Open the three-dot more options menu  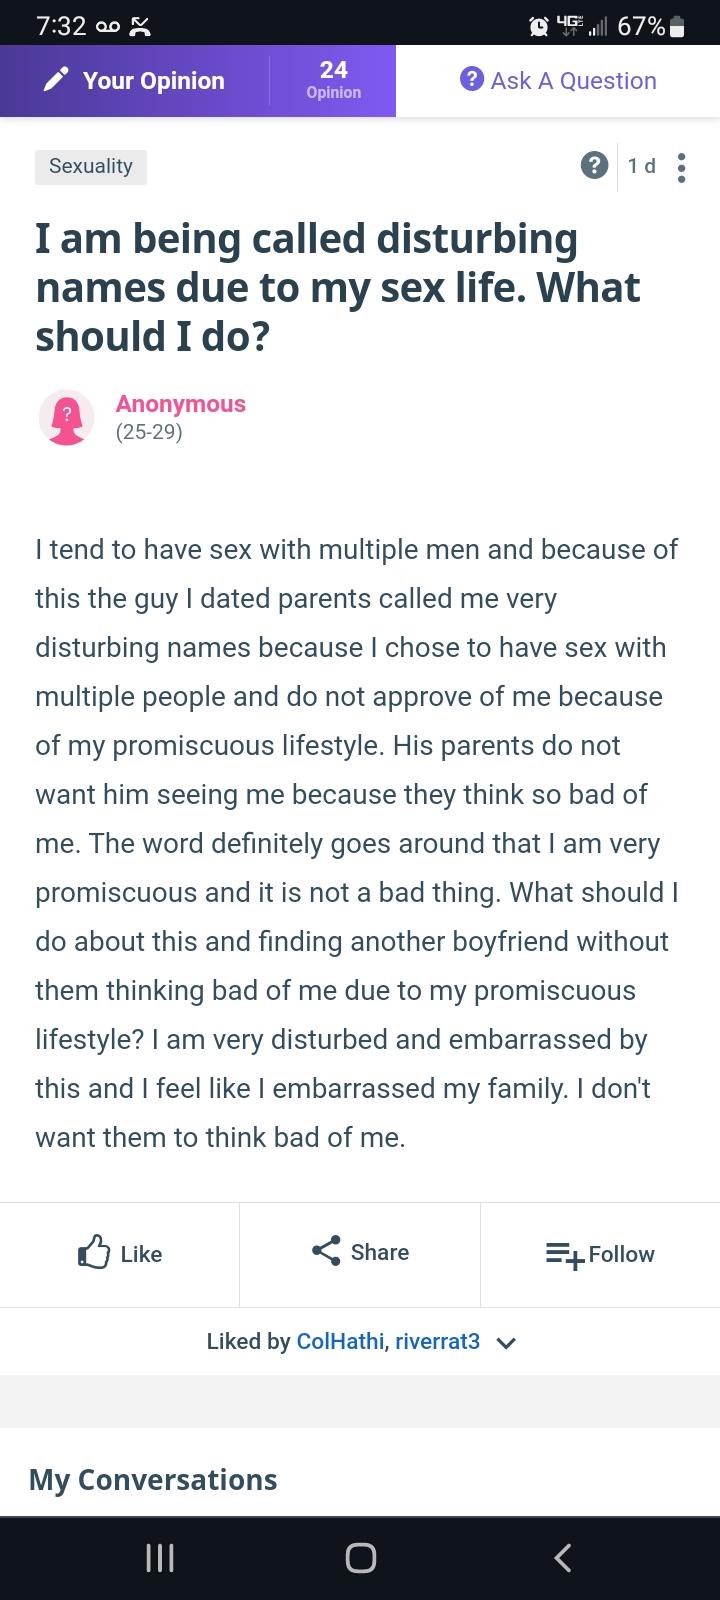coord(681,167)
